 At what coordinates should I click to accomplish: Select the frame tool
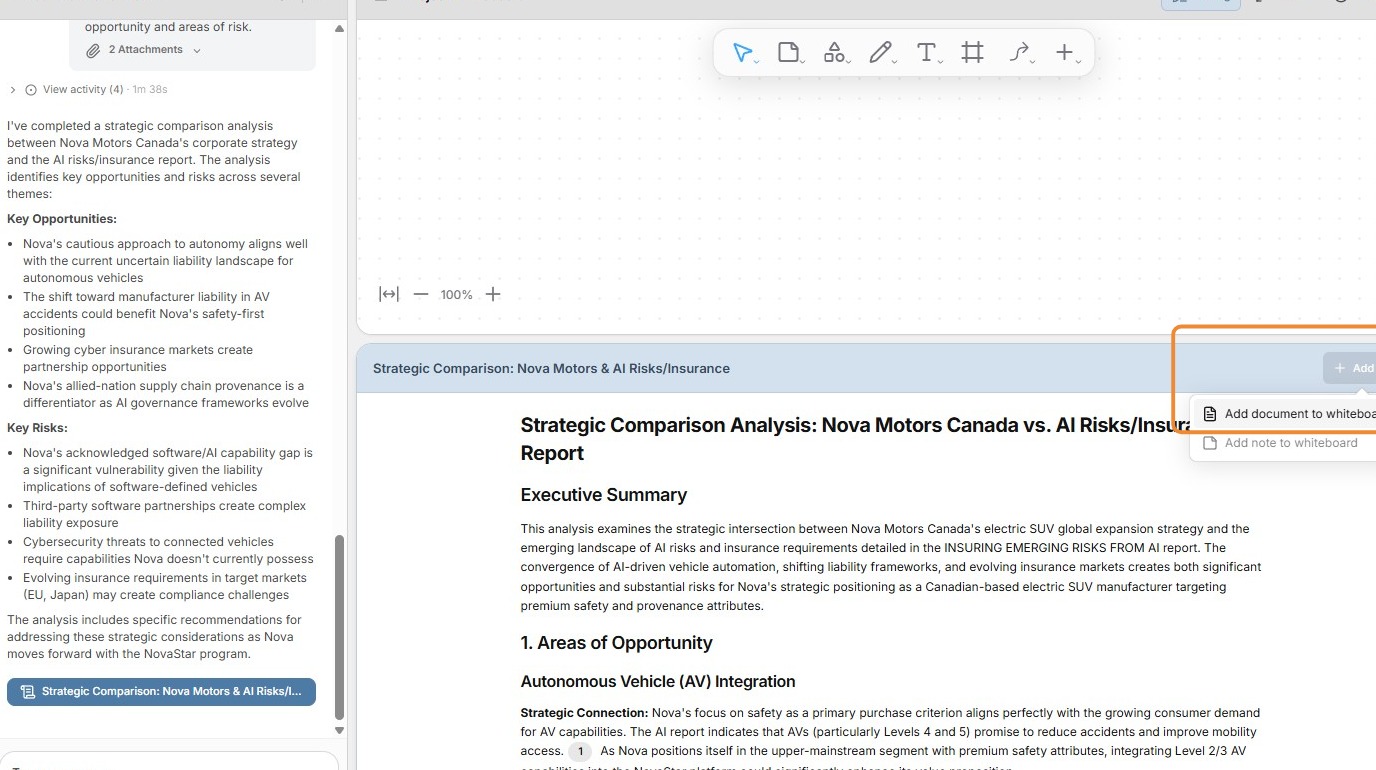click(x=972, y=53)
